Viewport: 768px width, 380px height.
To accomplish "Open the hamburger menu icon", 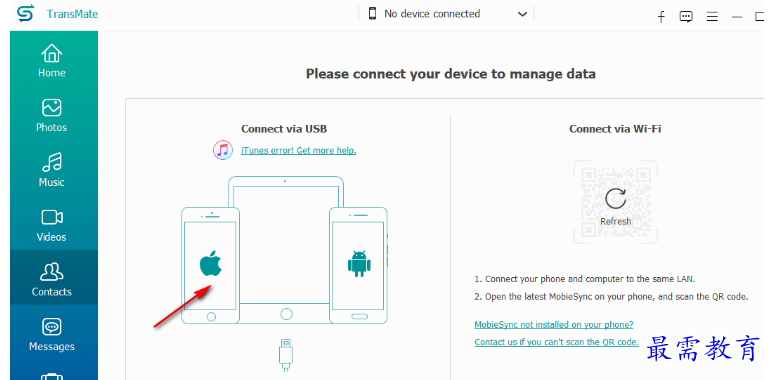I will click(712, 17).
